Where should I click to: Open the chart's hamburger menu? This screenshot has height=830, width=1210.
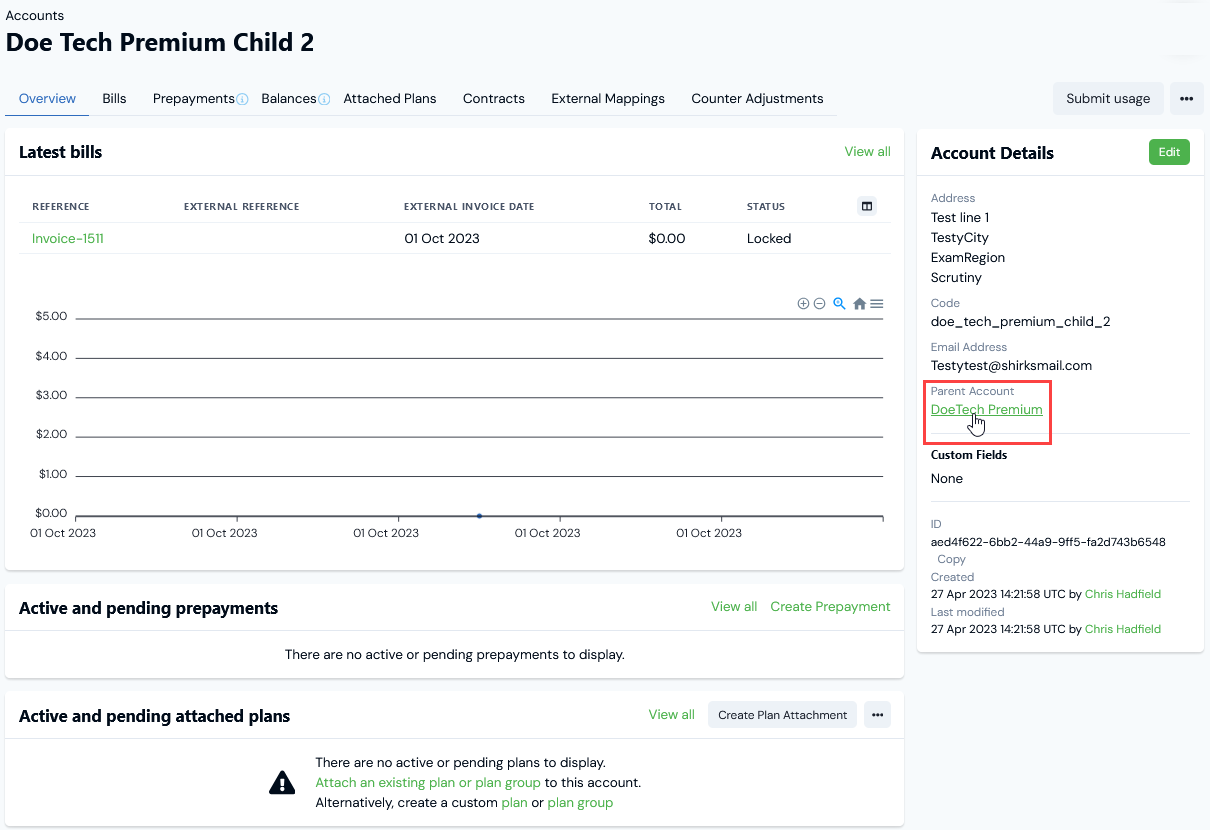pos(876,303)
